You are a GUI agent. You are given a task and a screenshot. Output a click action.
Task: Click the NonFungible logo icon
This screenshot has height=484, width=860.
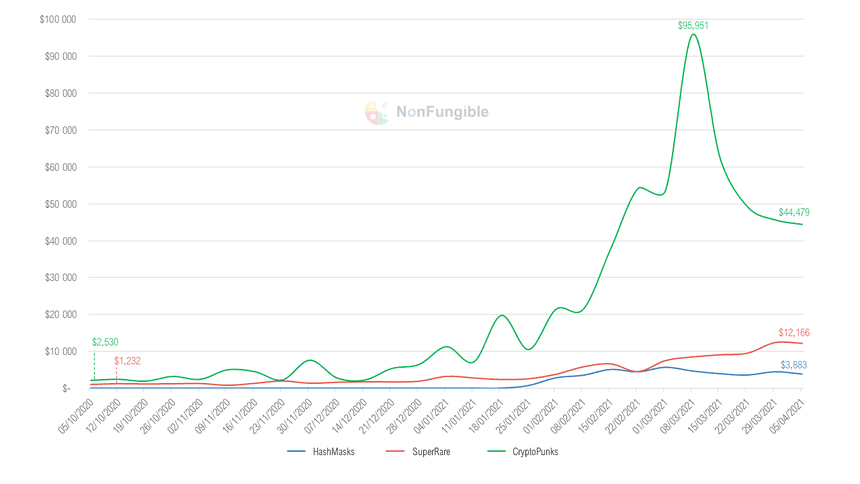pyautogui.click(x=376, y=112)
